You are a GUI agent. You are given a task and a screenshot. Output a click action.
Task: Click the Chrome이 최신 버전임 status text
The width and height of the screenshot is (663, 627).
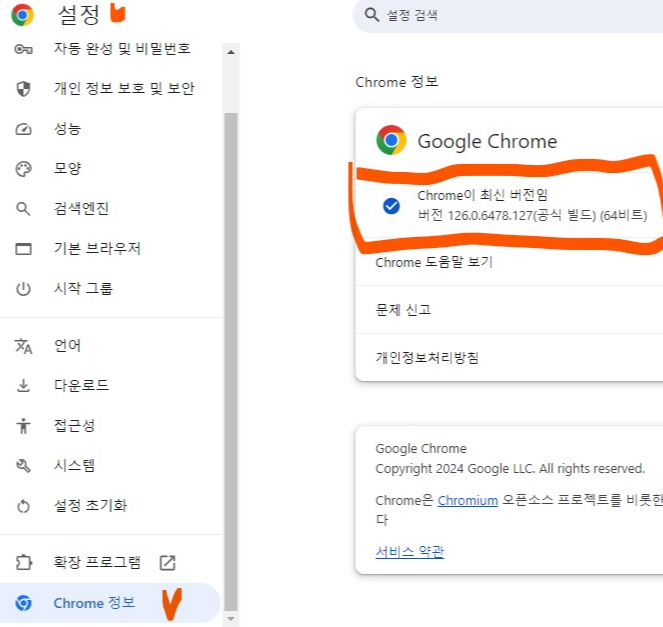[x=482, y=195]
